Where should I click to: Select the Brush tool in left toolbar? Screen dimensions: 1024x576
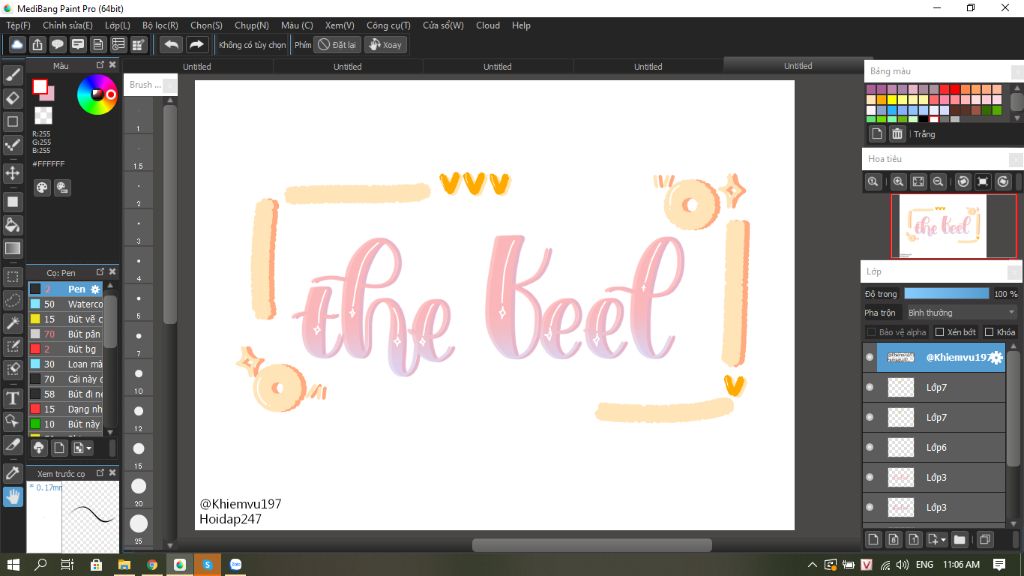[12, 75]
